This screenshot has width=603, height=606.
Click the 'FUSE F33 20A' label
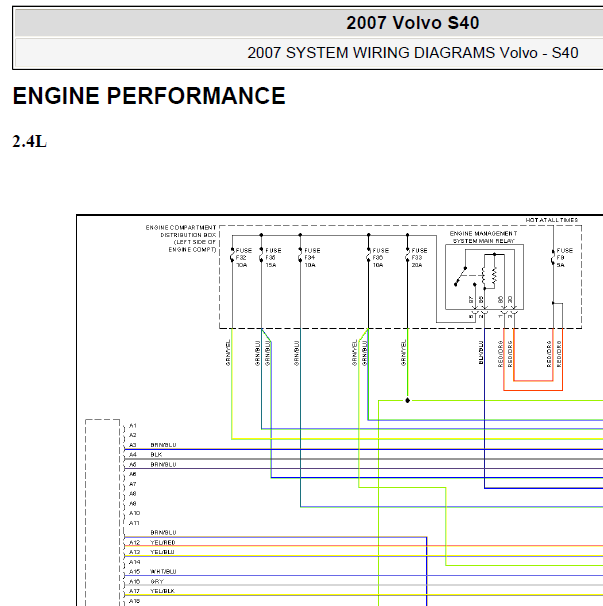(x=419, y=258)
